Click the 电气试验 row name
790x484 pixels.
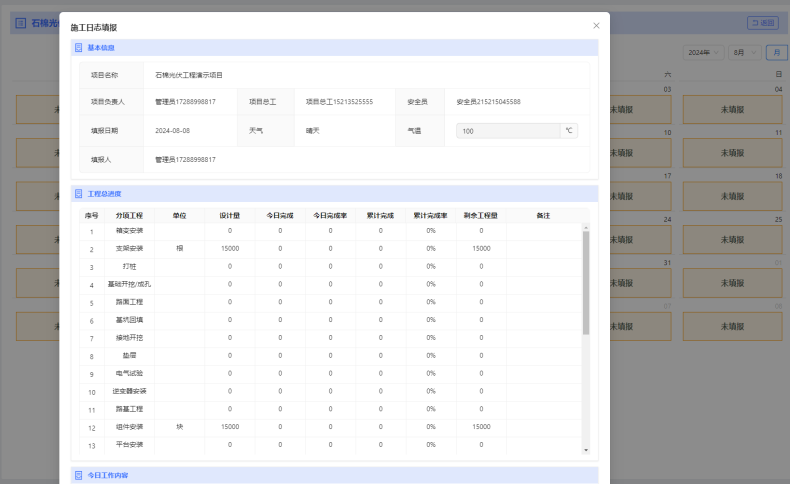[x=129, y=374]
